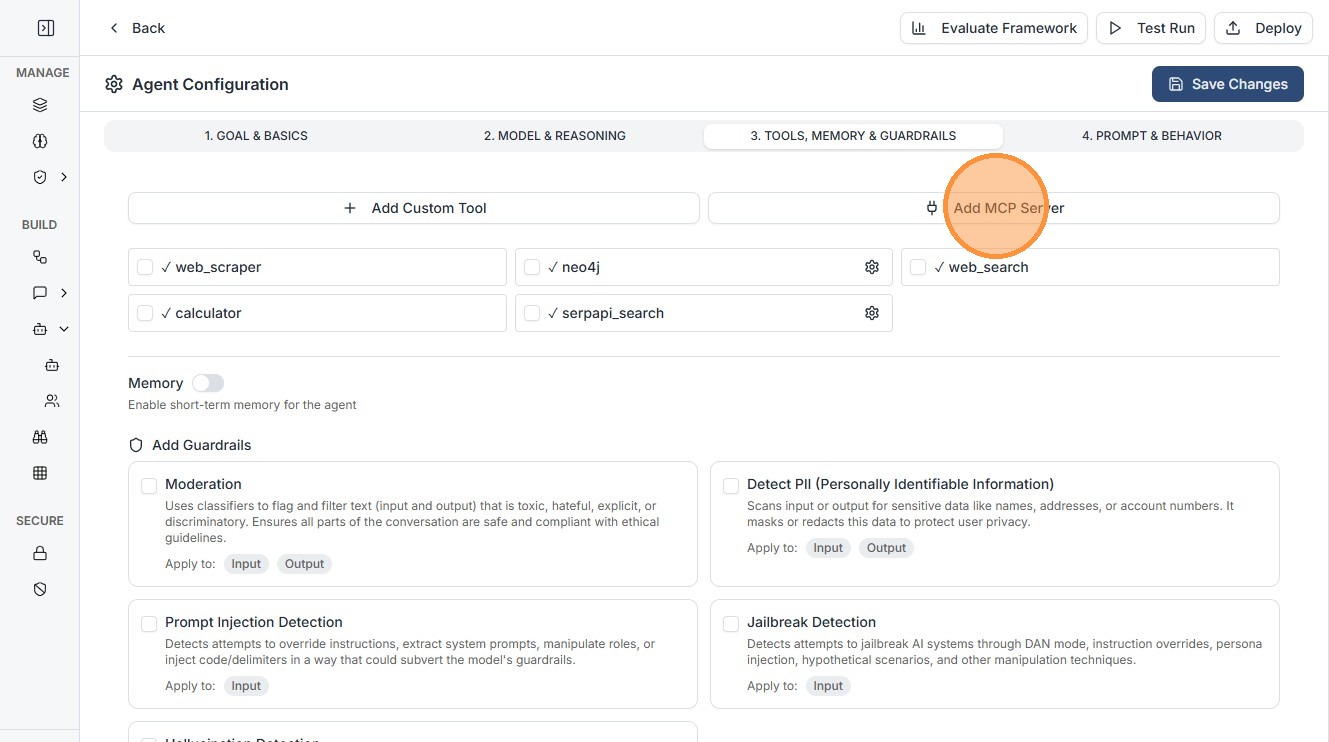Screen dimensions: 1329x742
Task: Open serpapi_search settings gear
Action: 872,313
